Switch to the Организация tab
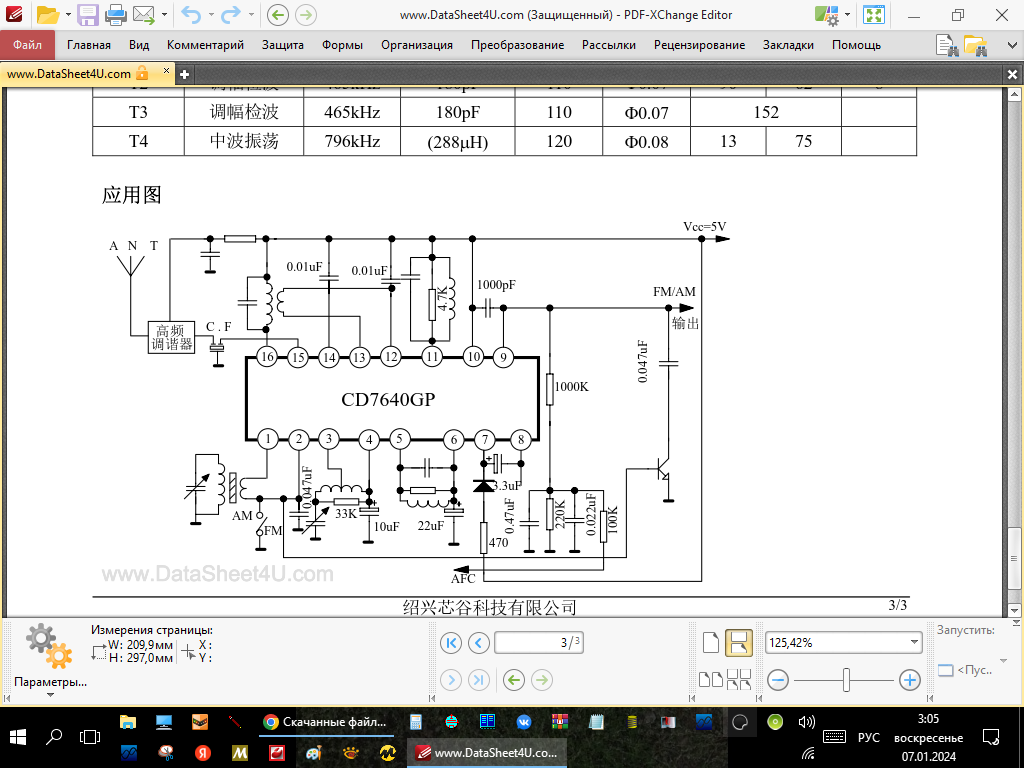 coord(417,45)
